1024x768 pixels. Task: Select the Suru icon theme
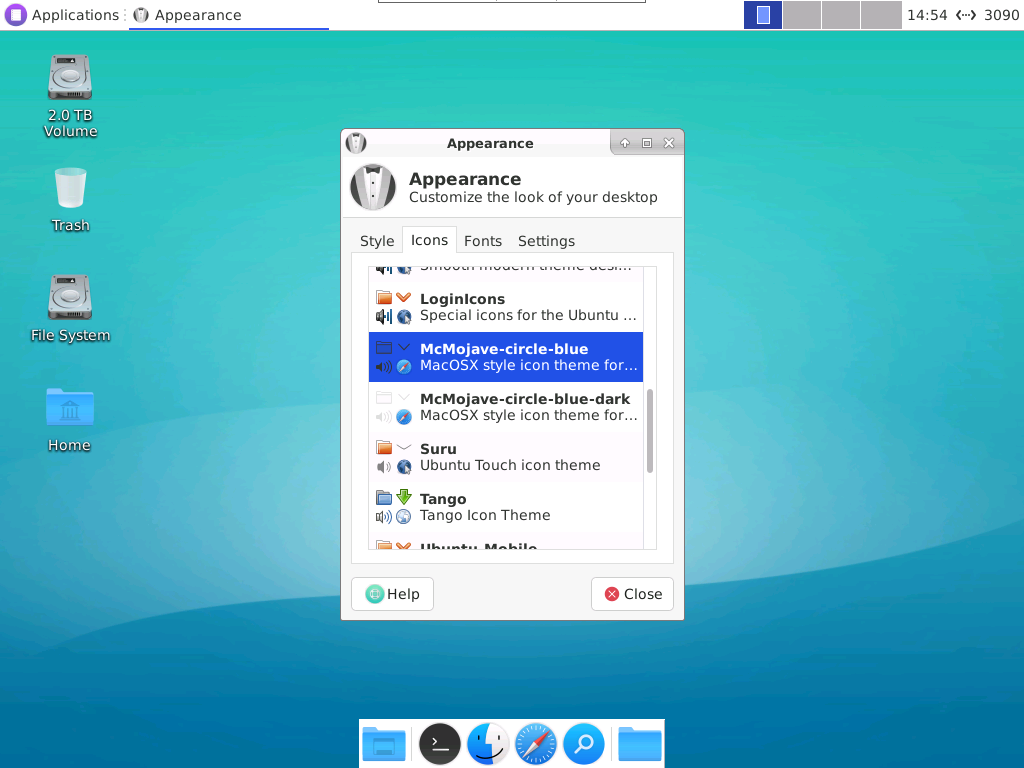tap(505, 457)
